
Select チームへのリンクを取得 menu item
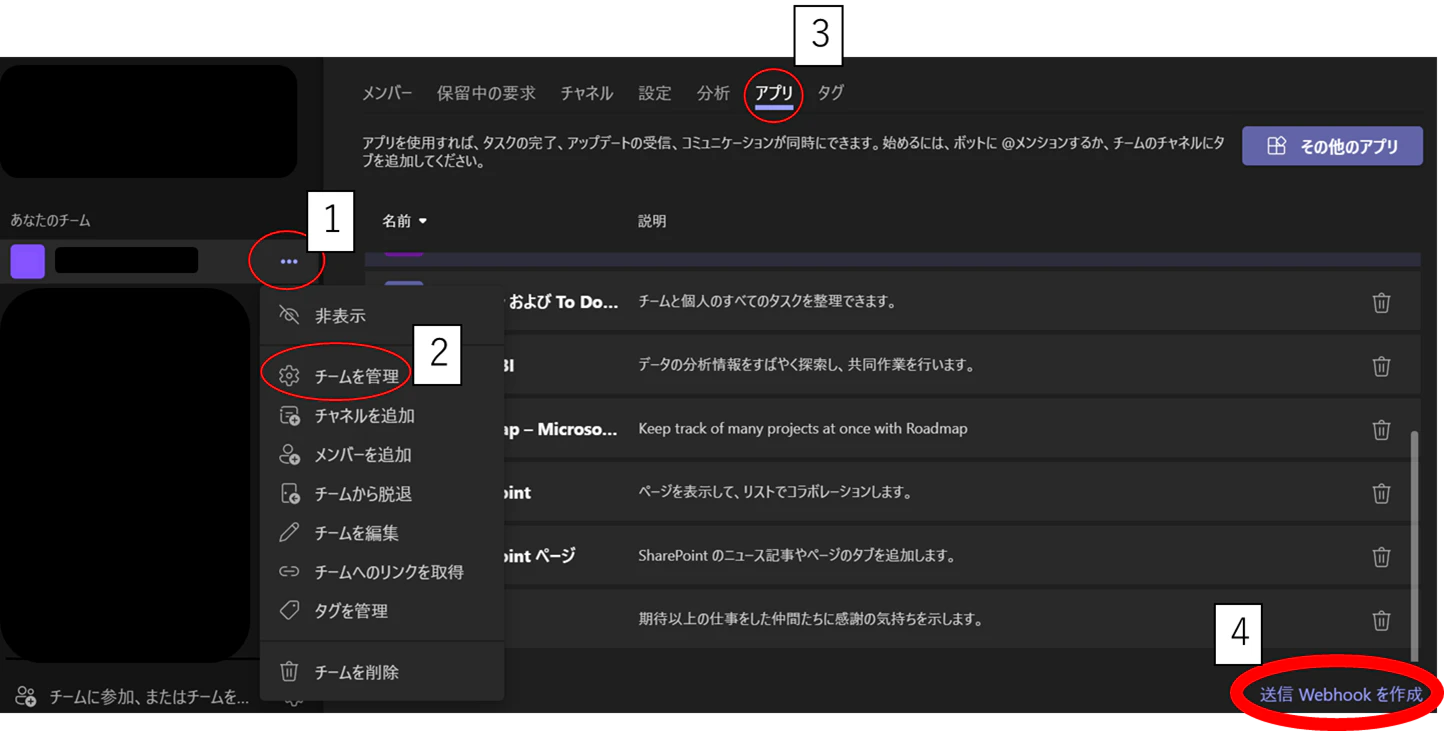point(381,572)
